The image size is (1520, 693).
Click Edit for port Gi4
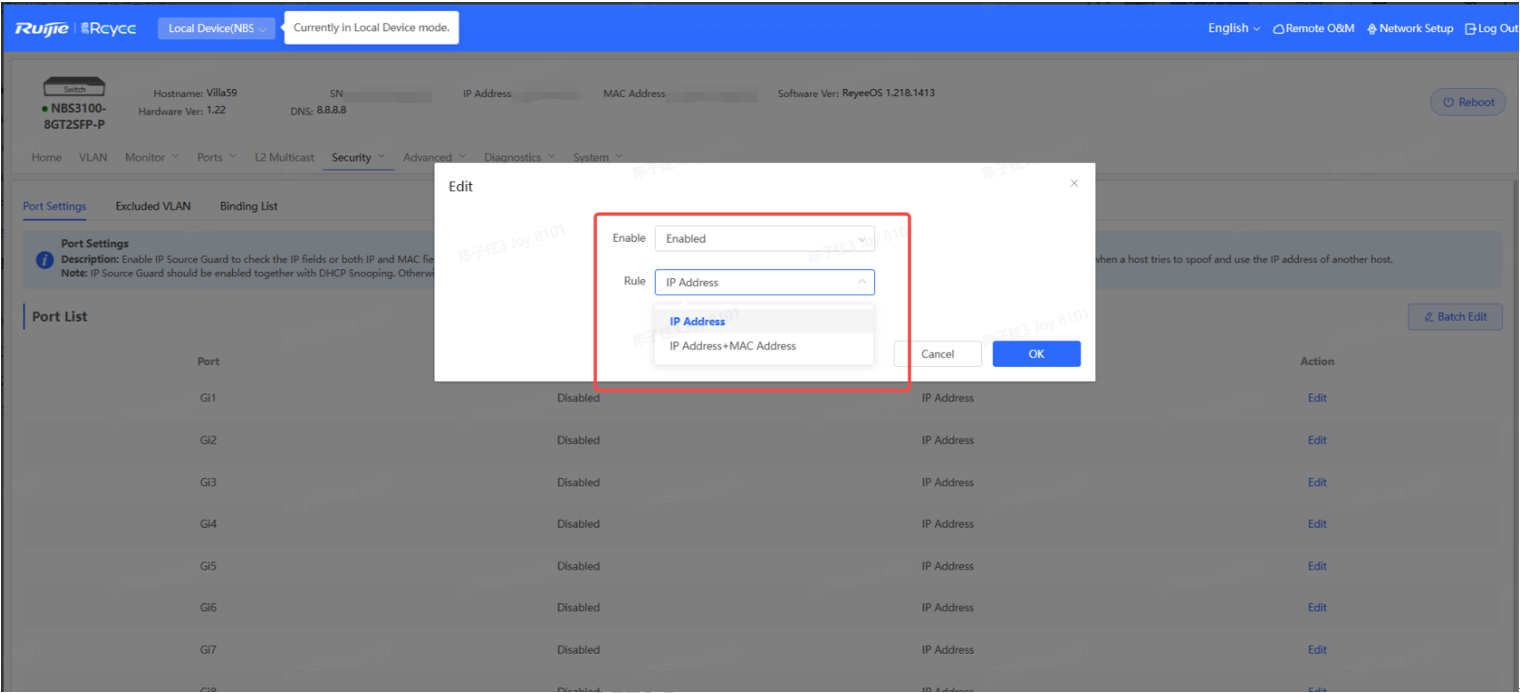point(1317,524)
